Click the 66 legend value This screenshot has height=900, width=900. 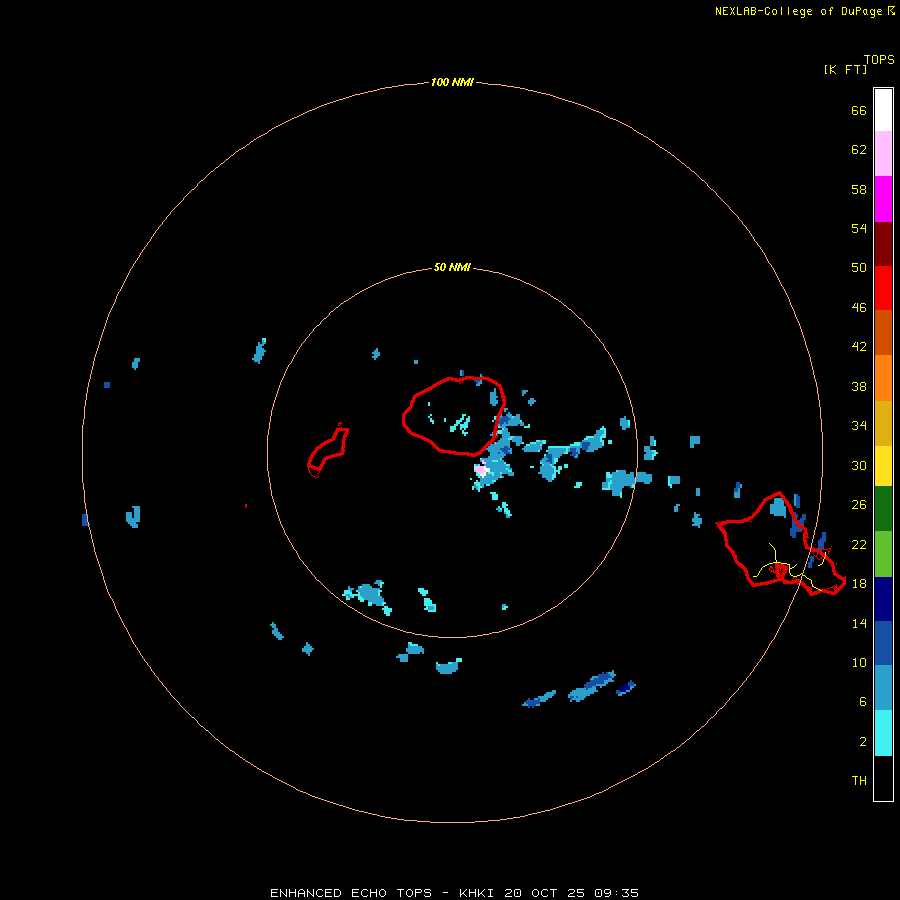859,110
